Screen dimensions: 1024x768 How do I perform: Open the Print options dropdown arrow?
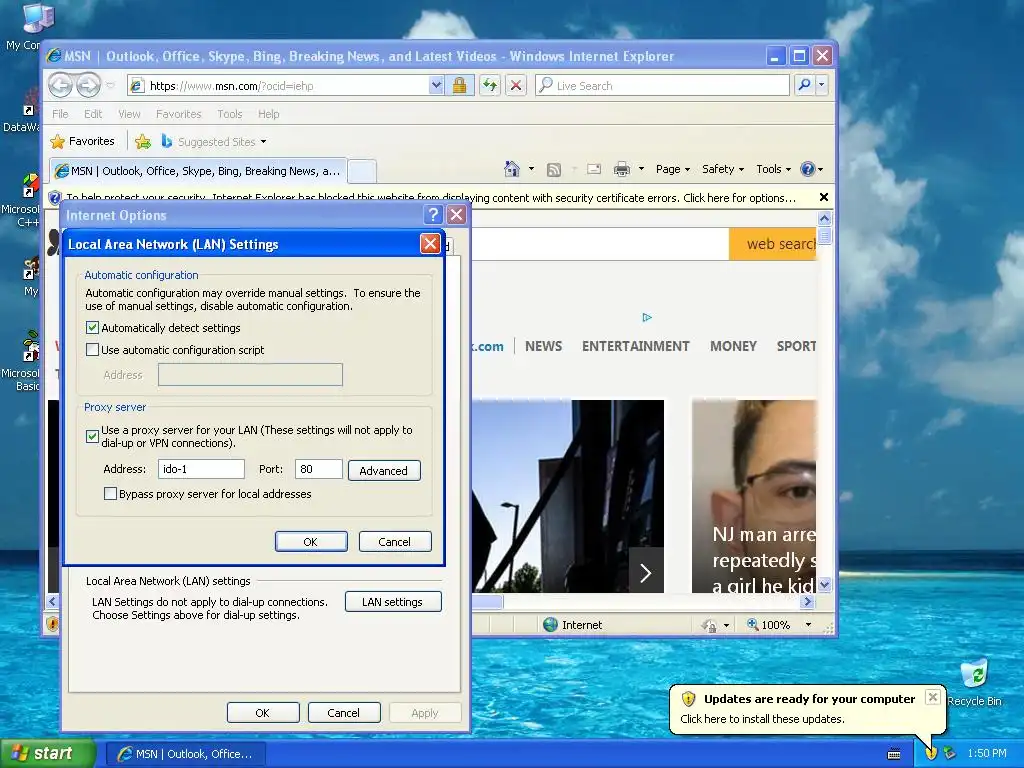[641, 169]
